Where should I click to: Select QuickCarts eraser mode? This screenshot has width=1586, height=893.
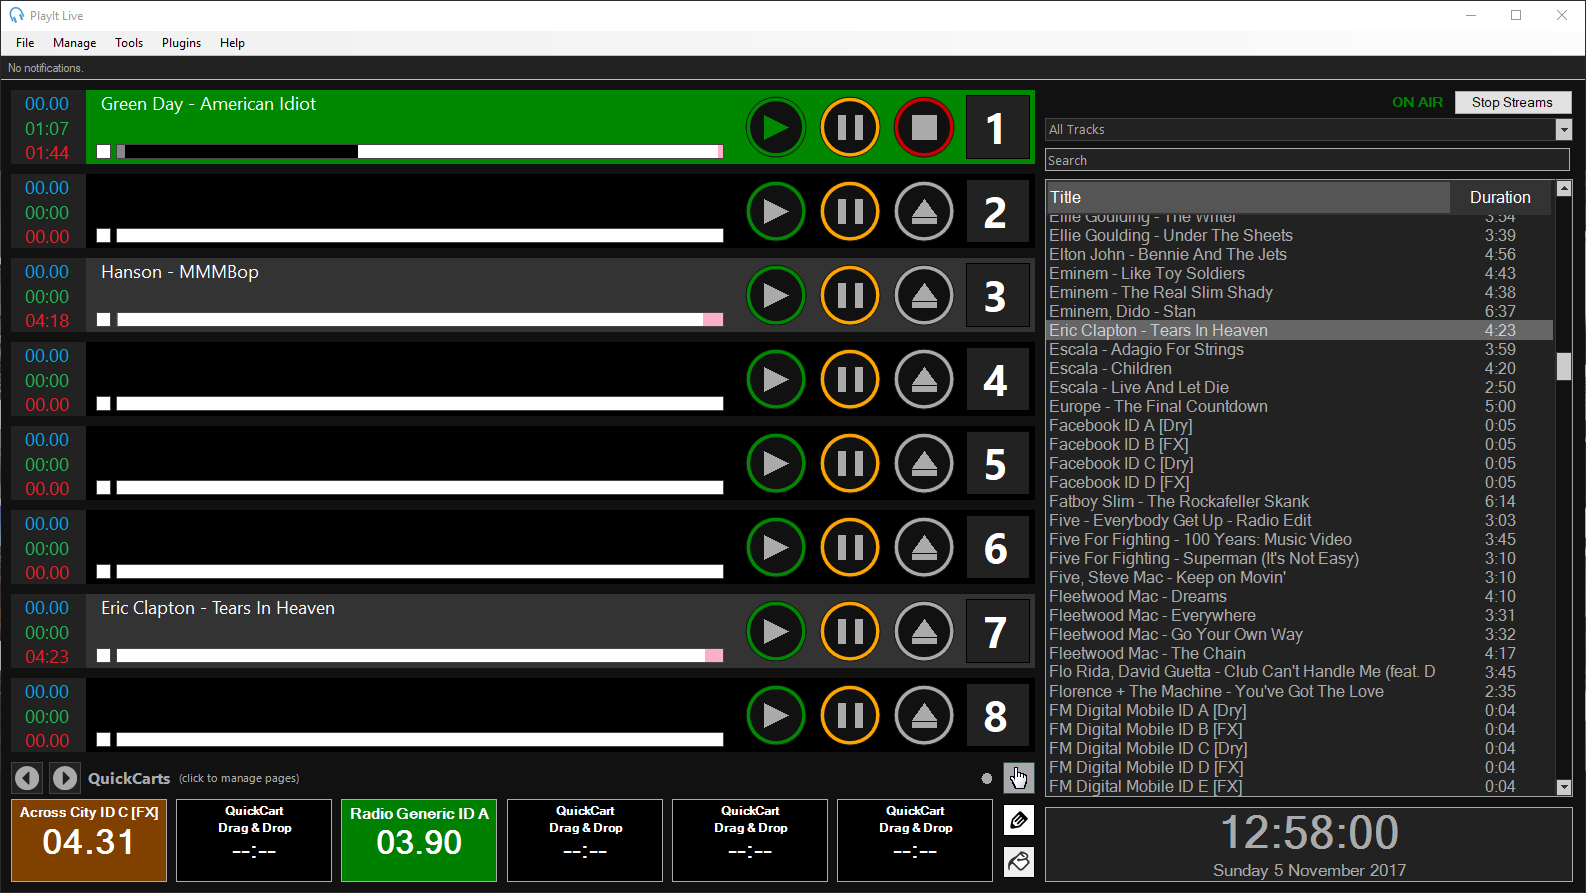(x=1018, y=862)
